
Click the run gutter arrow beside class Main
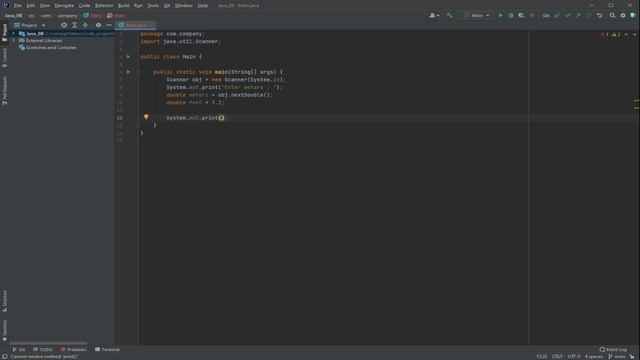(x=128, y=57)
